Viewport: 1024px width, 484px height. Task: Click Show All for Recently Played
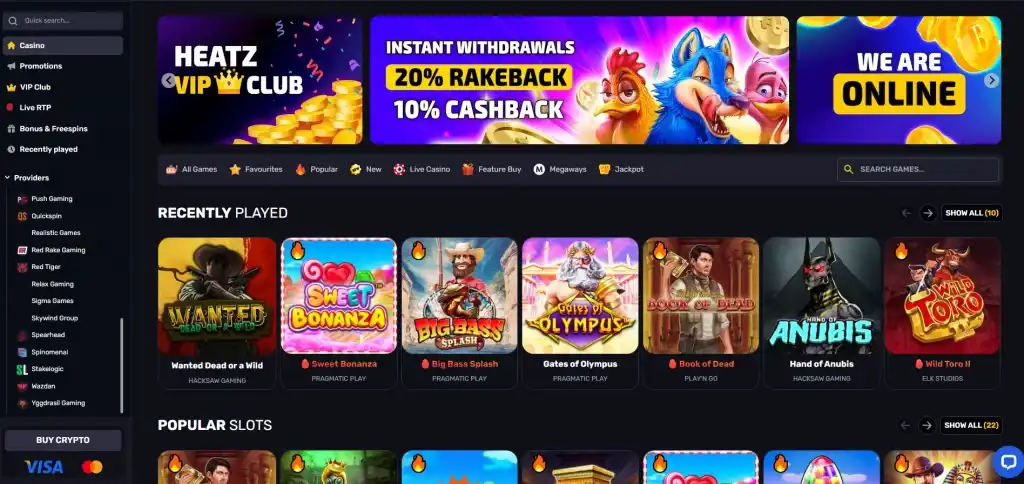972,213
